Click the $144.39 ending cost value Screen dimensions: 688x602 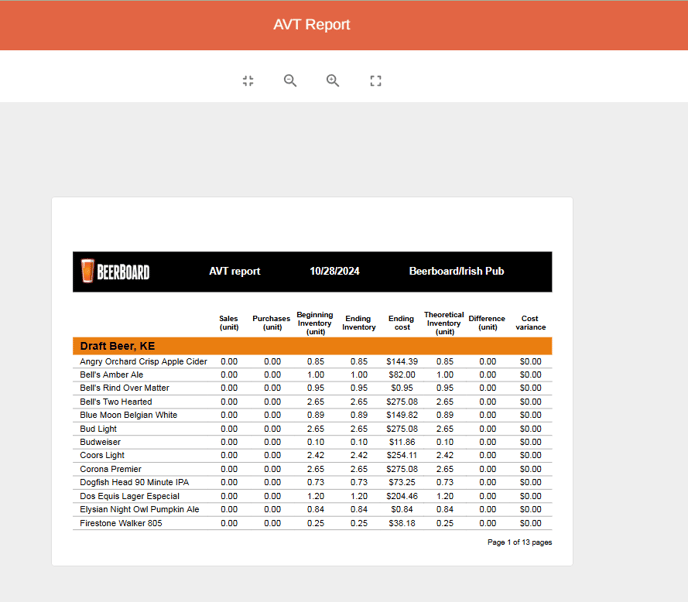402,362
